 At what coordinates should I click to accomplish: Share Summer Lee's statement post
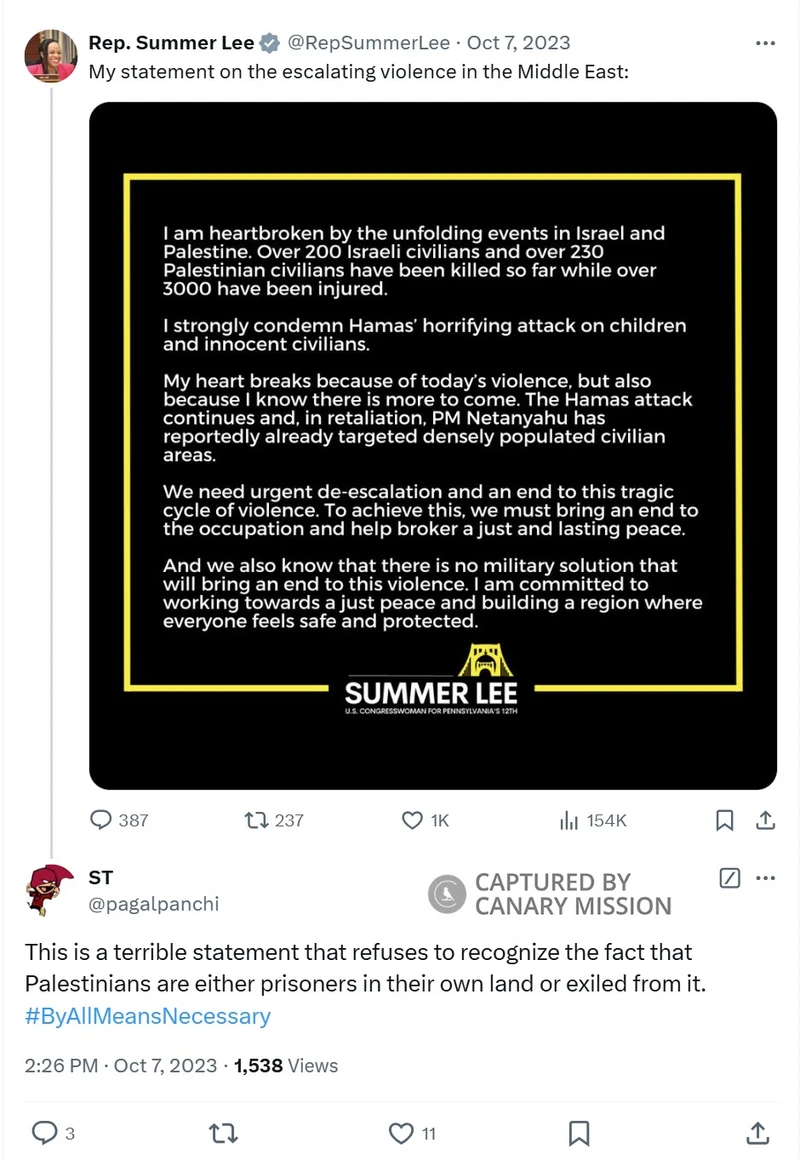tap(765, 820)
